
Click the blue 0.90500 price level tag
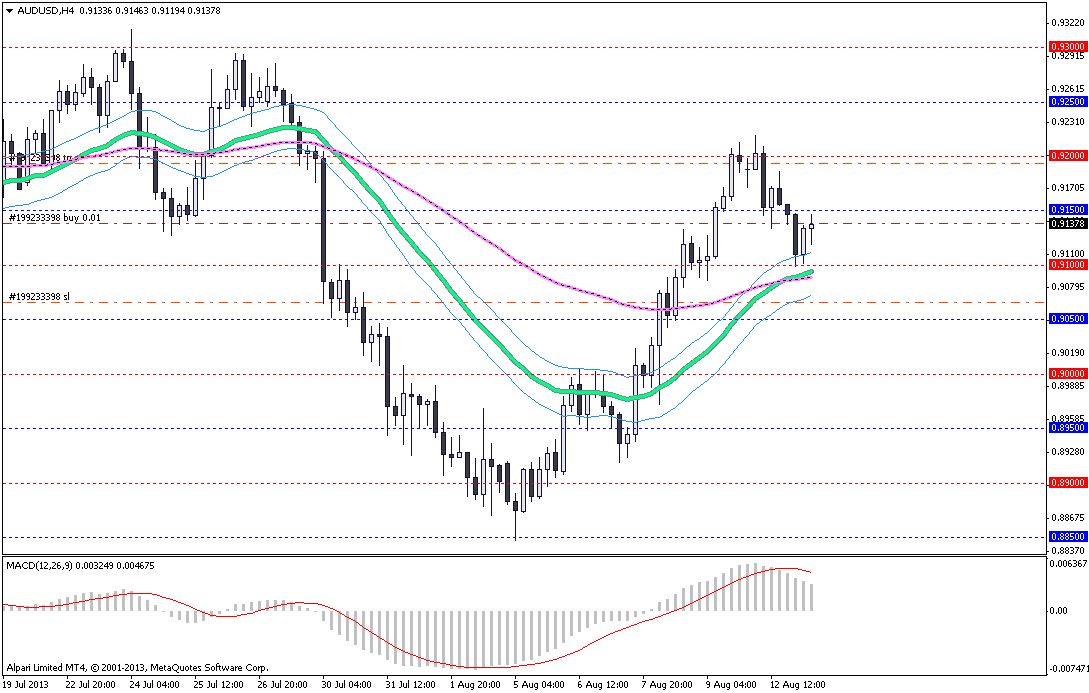[1067, 319]
